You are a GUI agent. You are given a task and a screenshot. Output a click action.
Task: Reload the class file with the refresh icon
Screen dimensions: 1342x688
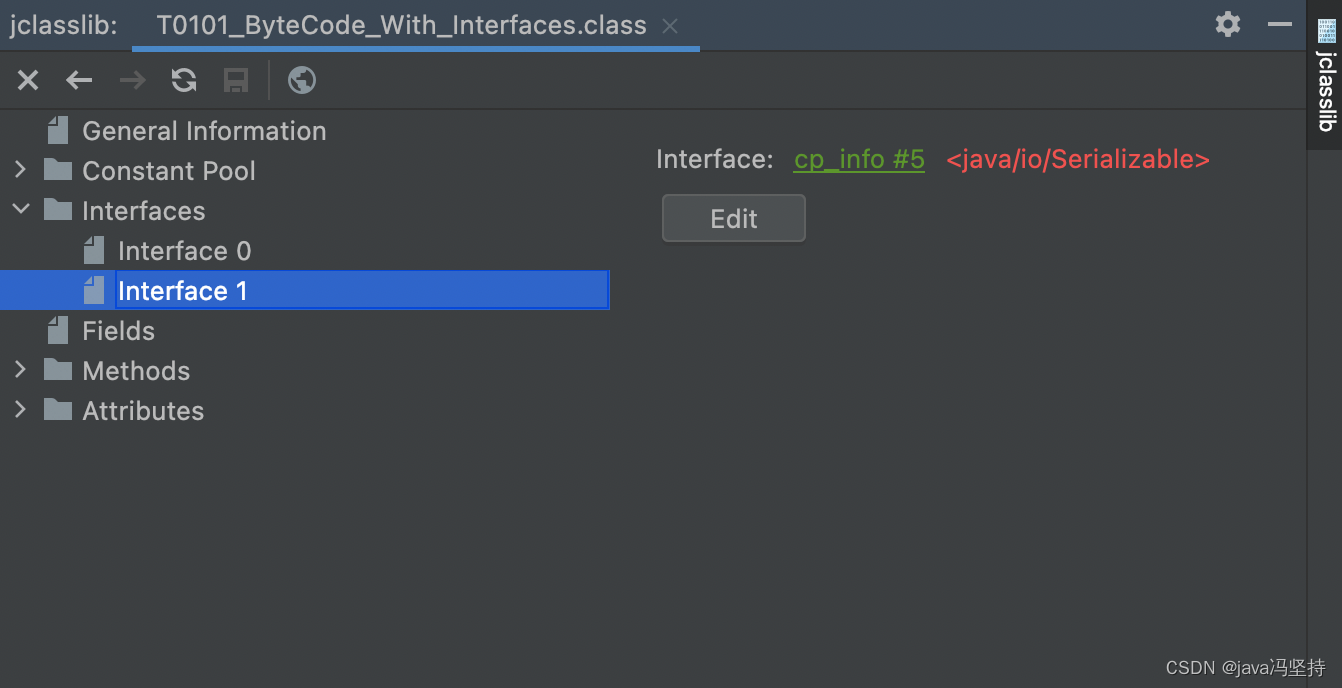(184, 80)
